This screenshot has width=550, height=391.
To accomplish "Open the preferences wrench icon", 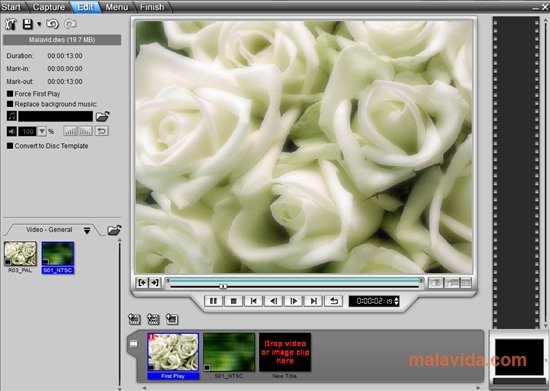I will (11, 24).
